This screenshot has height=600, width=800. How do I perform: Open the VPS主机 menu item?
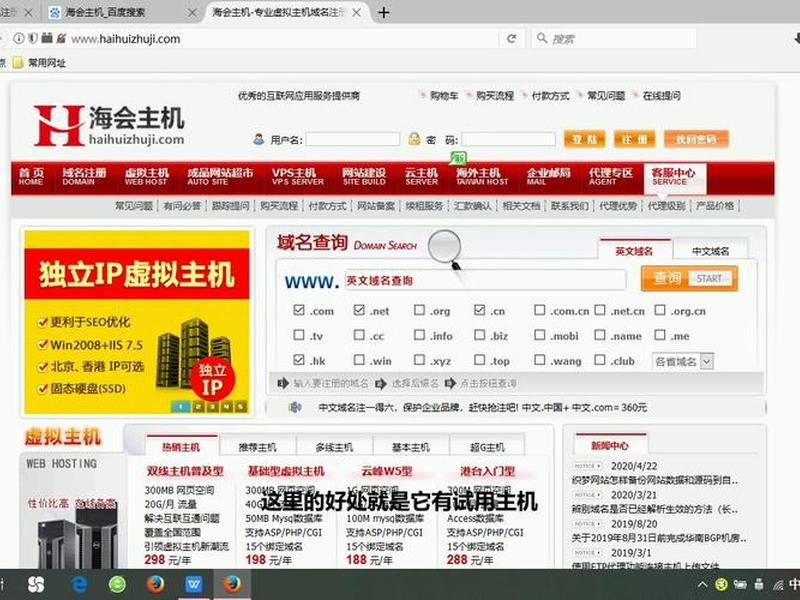[297, 177]
